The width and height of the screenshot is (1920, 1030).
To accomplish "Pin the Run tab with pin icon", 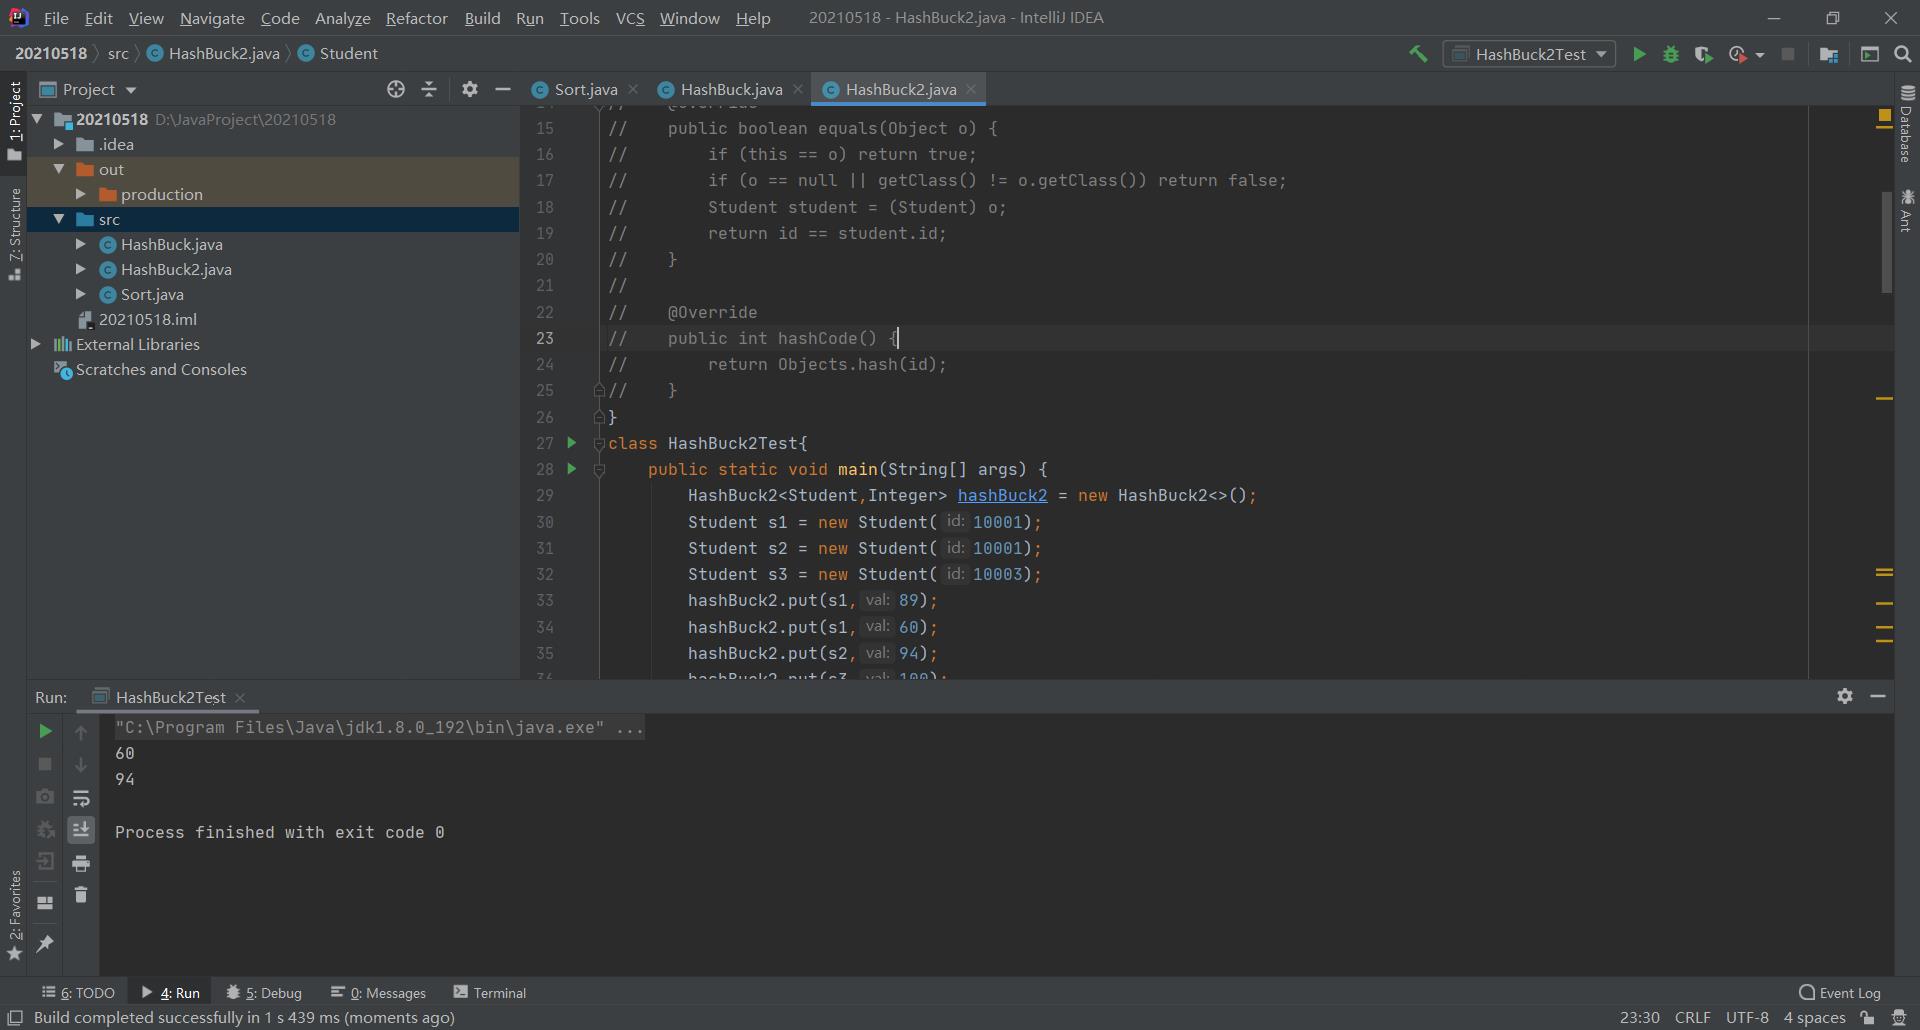I will 45,943.
